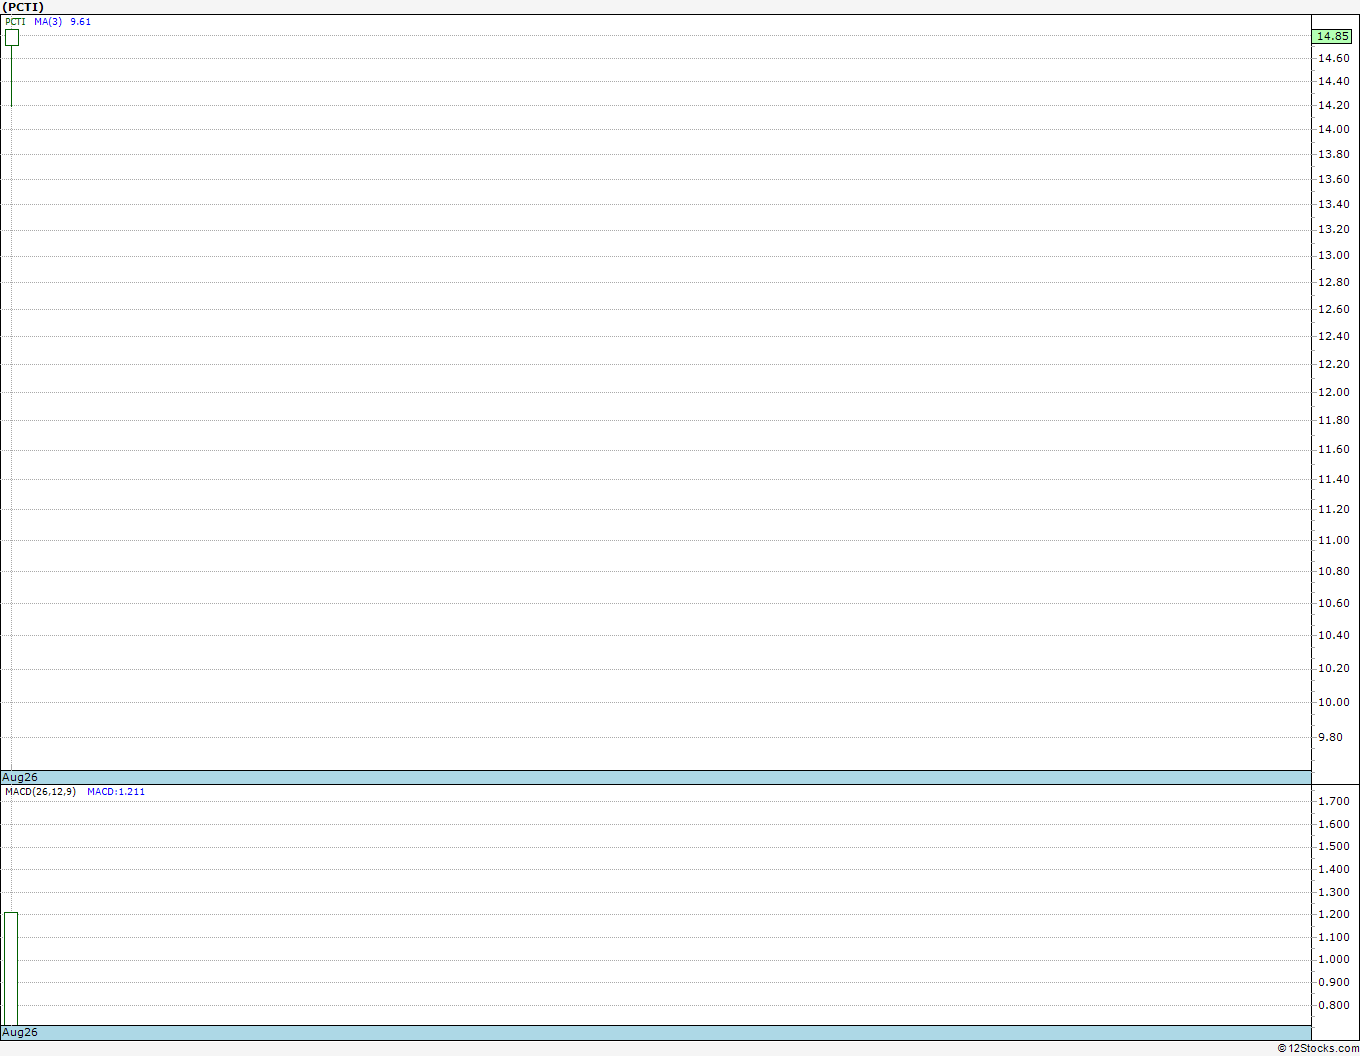This screenshot has width=1360, height=1056.
Task: Click the 12.00 price axis label
Action: click(1333, 392)
